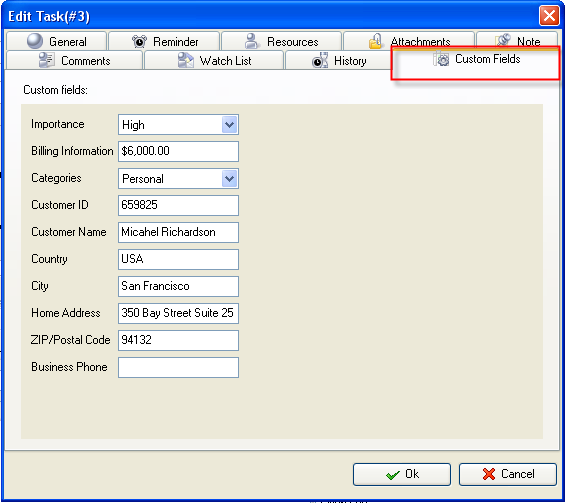The image size is (565, 503).
Task: Click the Categories label
Action: (56, 178)
